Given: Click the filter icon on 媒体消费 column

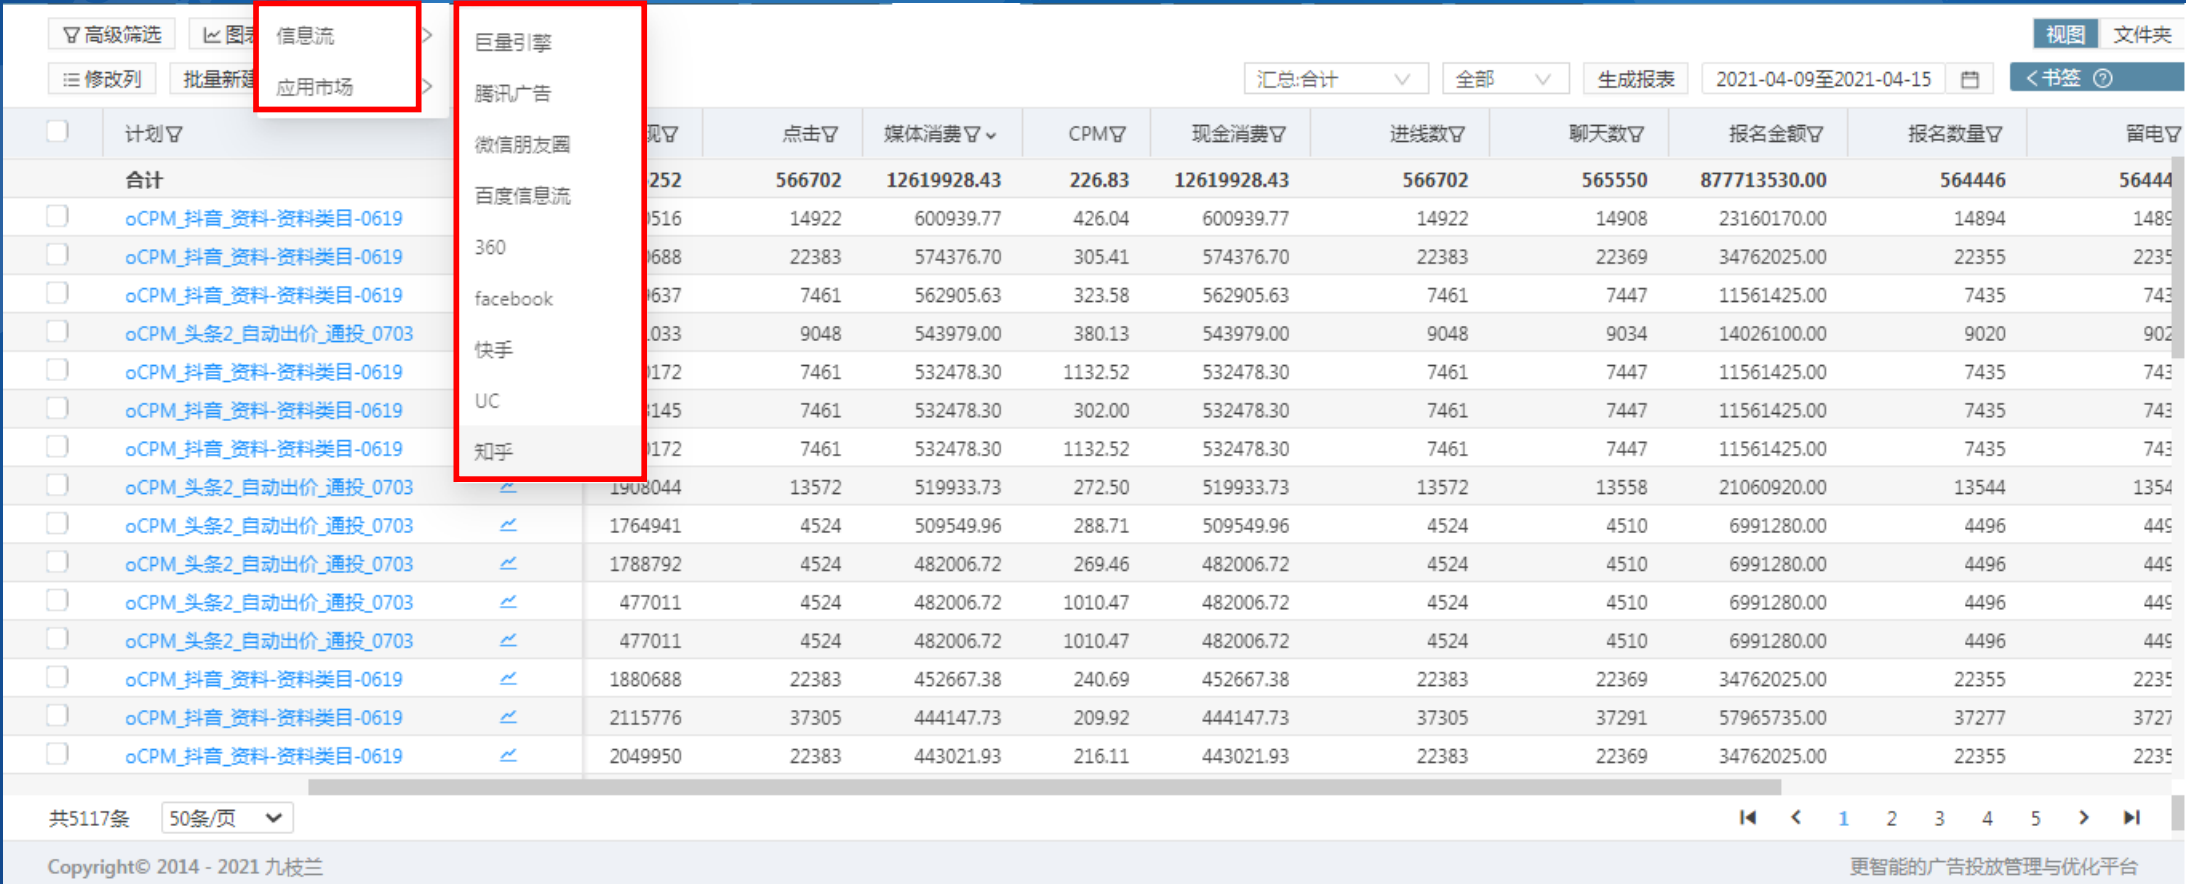Looking at the screenshot, I should [x=971, y=134].
